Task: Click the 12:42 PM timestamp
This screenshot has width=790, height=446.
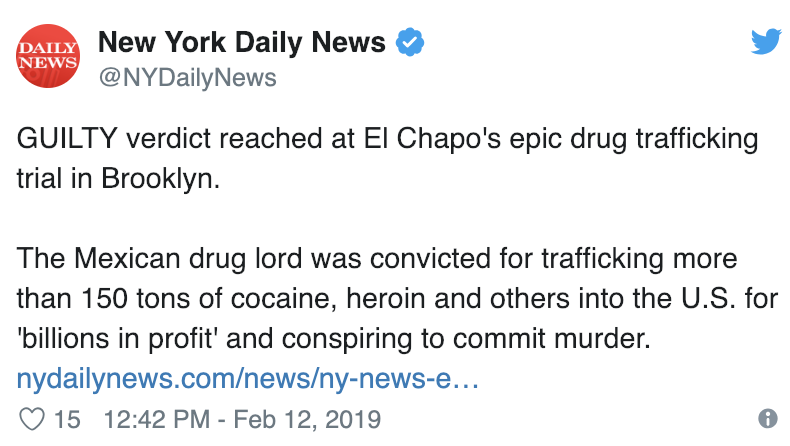Action: click(157, 419)
